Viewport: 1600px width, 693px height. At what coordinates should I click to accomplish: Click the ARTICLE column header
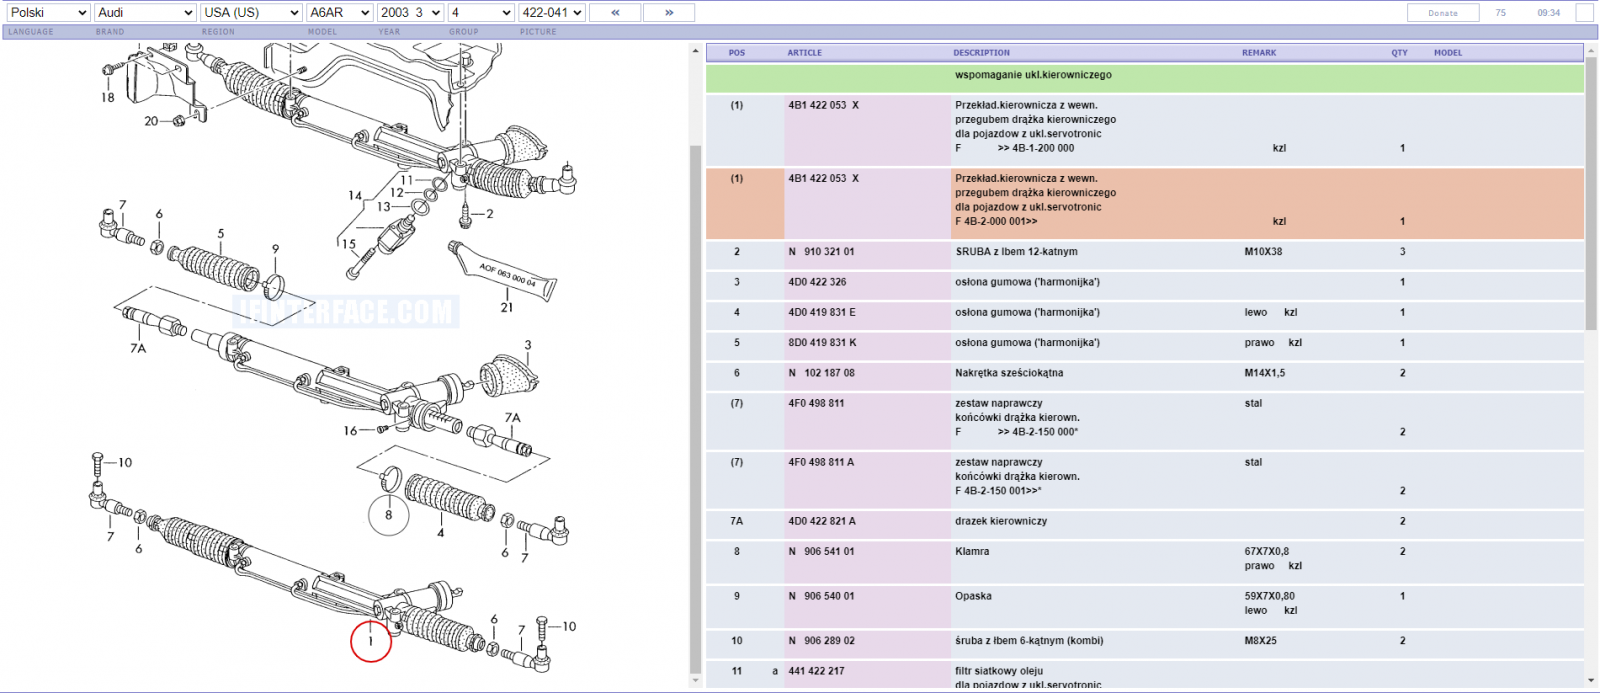(x=804, y=53)
